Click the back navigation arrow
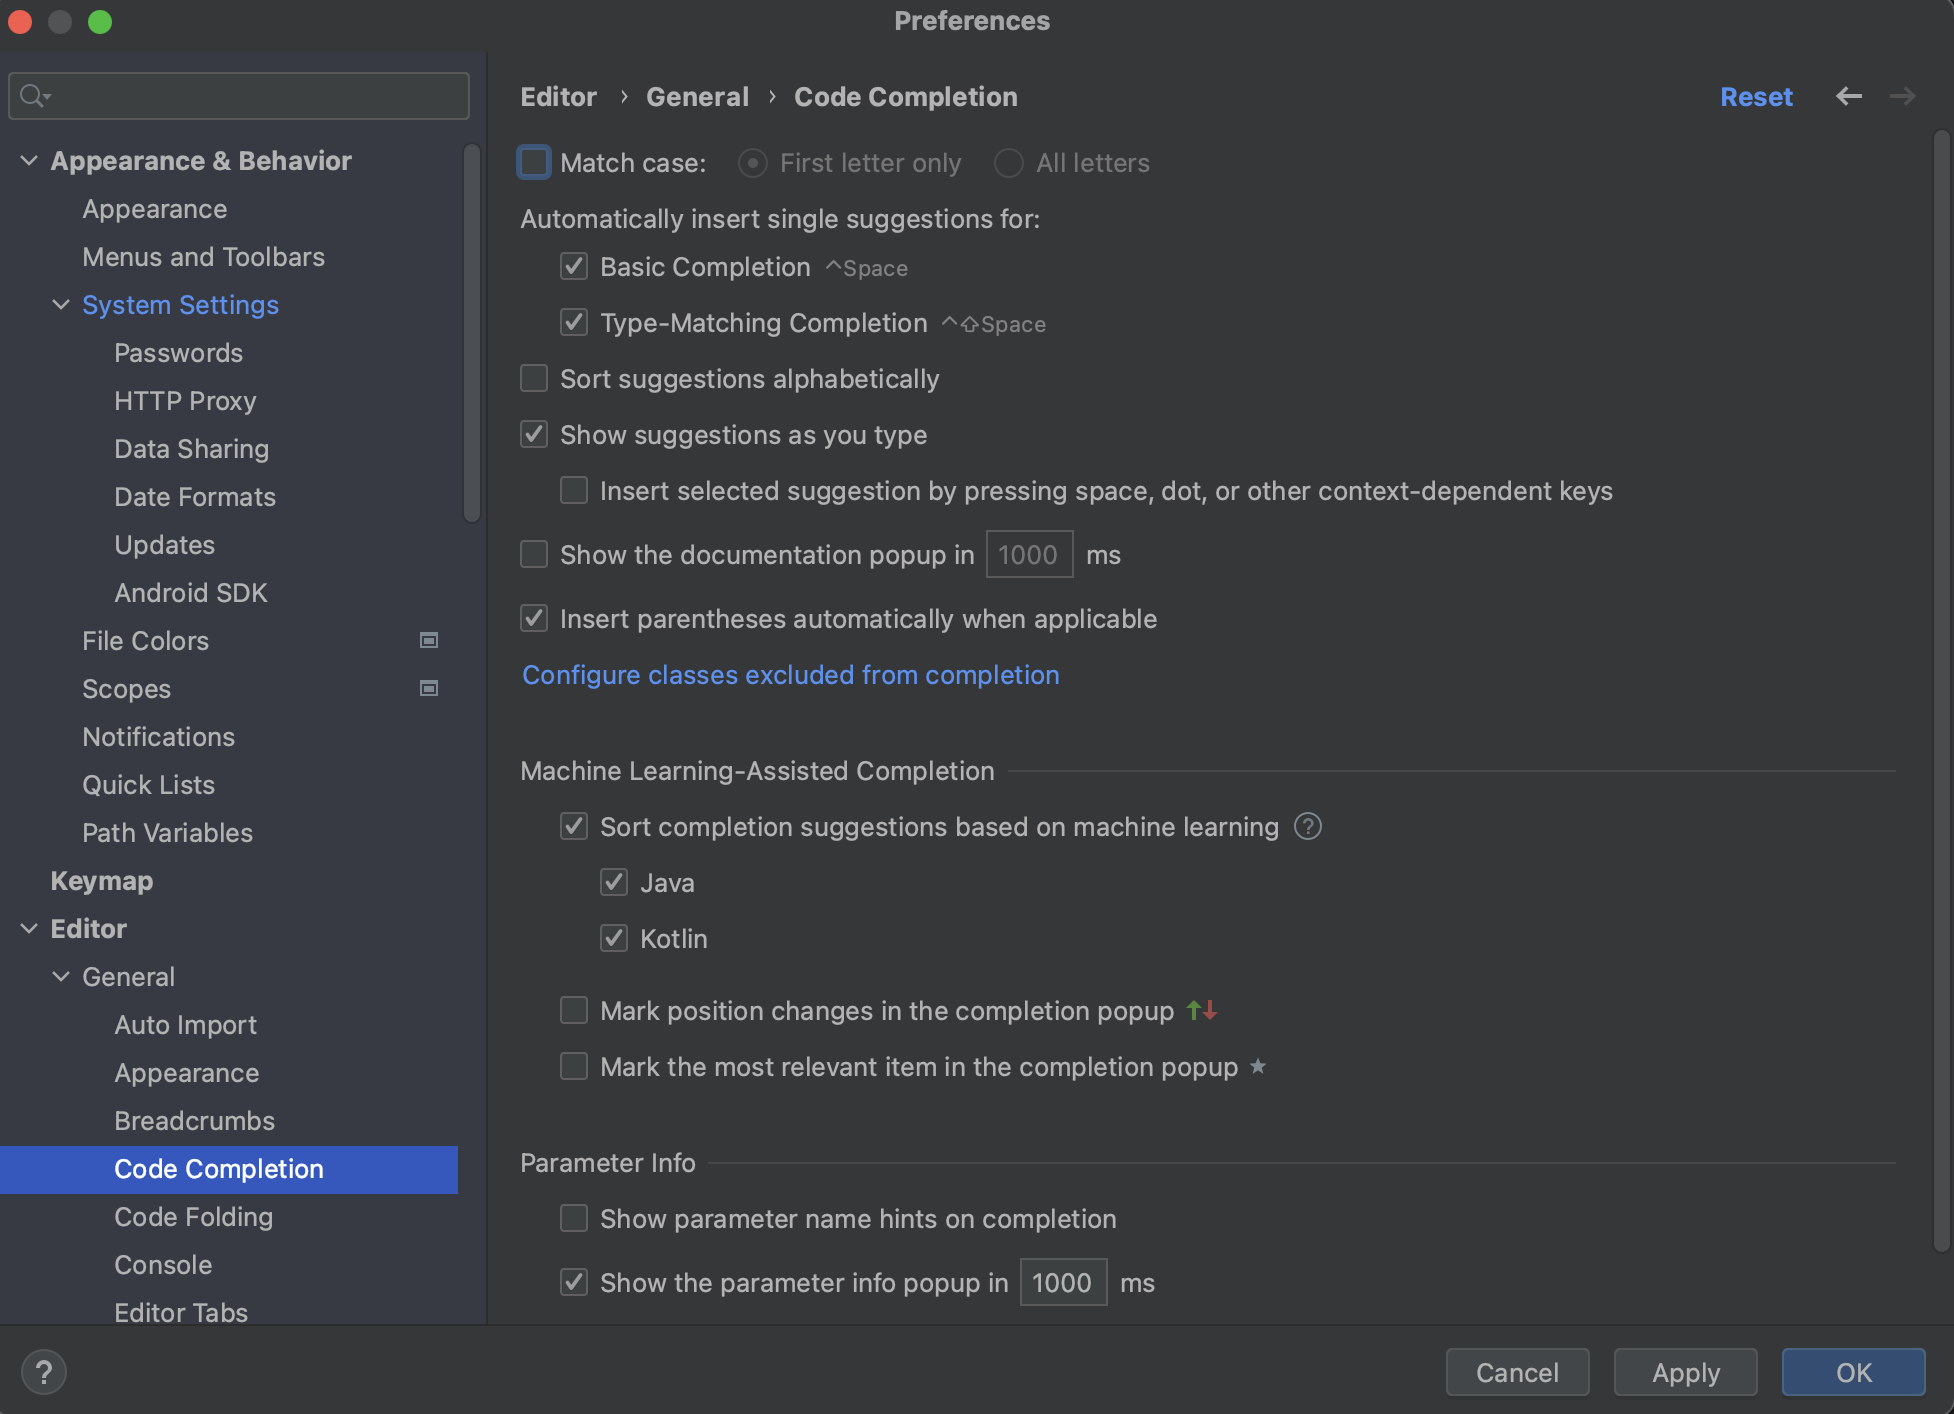Viewport: 1954px width, 1414px height. click(1848, 96)
